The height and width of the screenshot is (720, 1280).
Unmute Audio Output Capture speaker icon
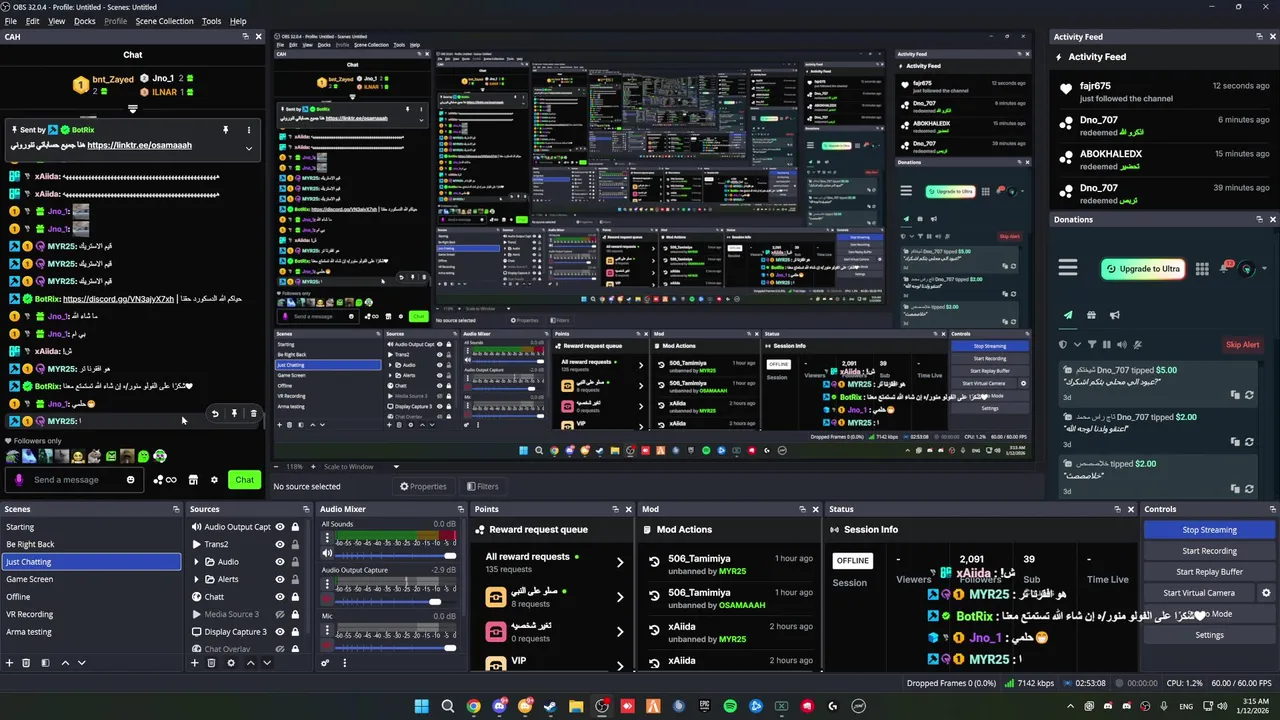(x=326, y=601)
